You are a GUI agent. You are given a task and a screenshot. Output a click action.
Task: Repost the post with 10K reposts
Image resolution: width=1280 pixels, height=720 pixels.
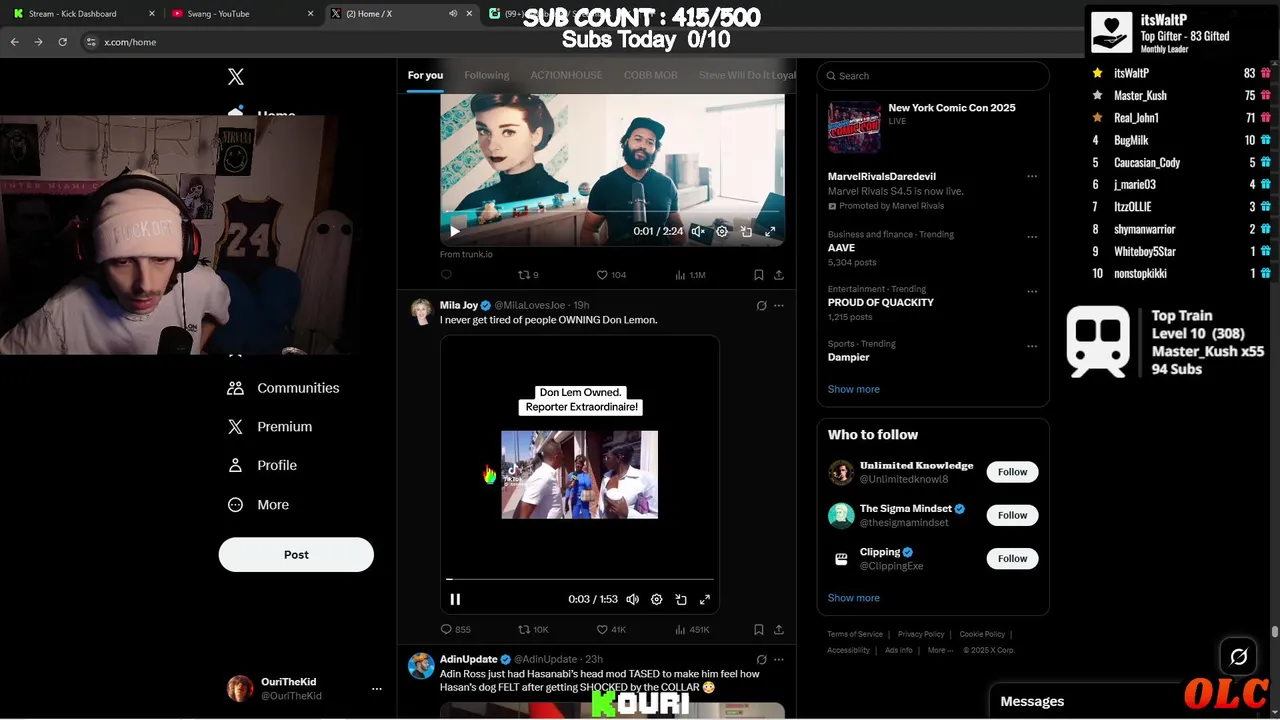[532, 630]
